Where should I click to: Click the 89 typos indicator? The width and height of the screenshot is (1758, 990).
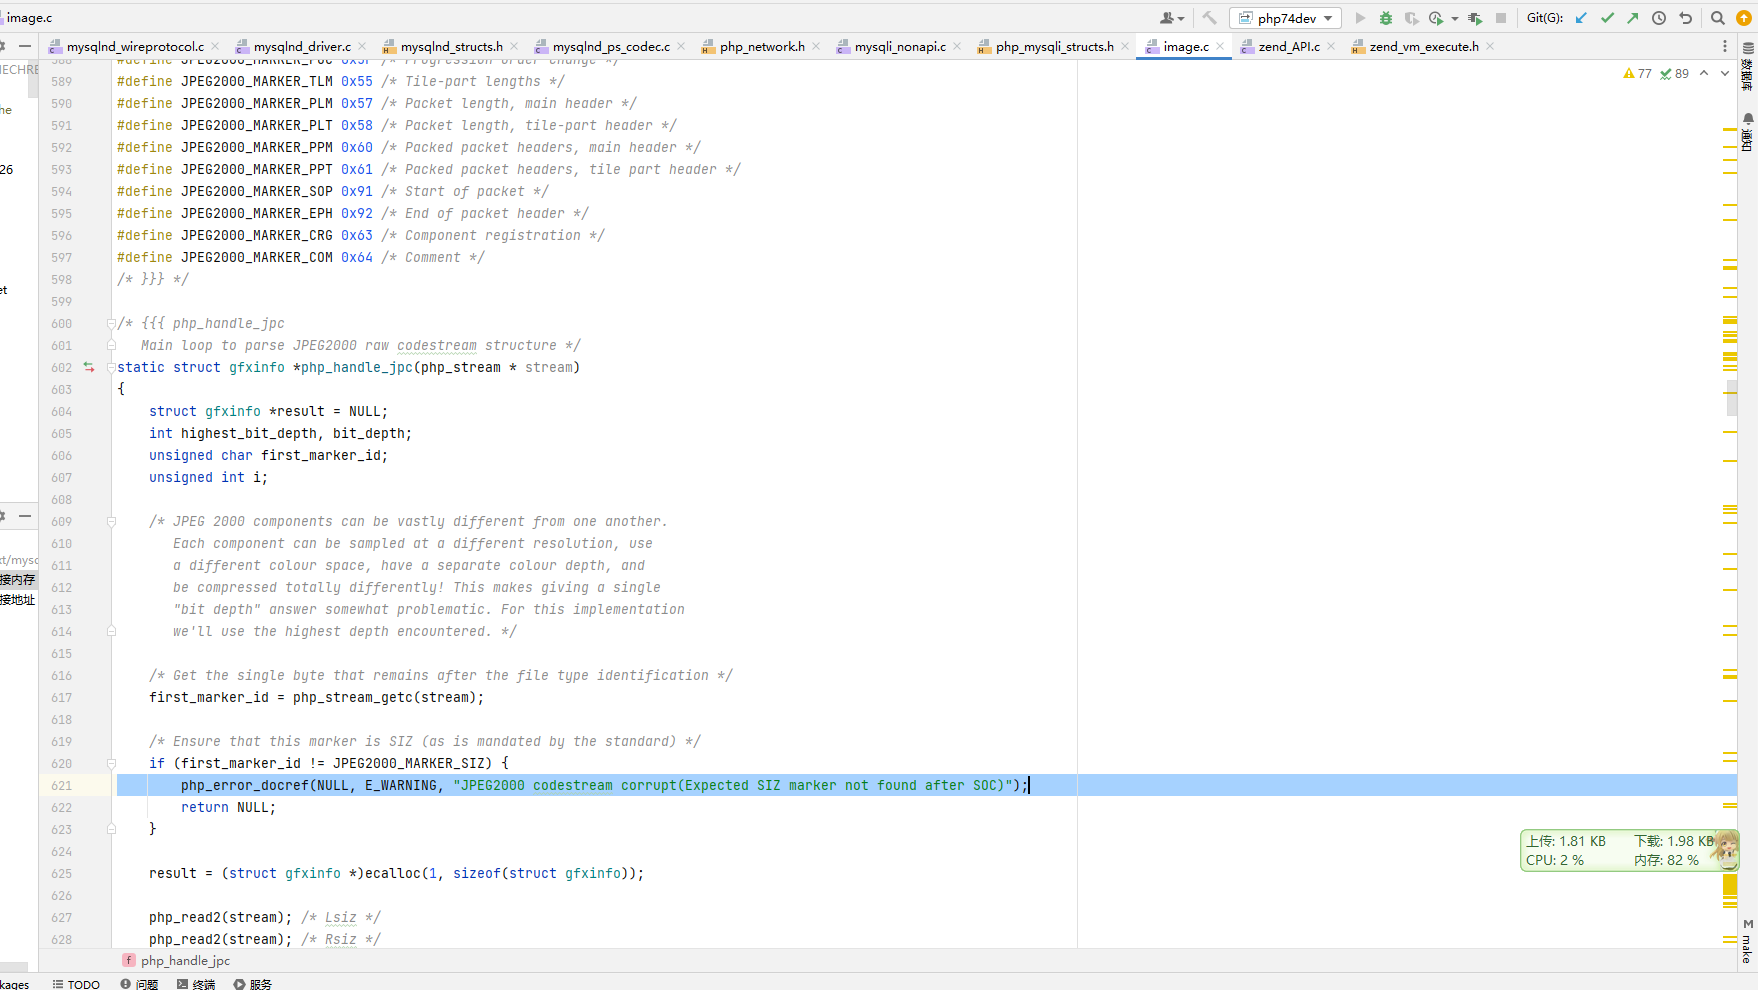click(x=1675, y=73)
